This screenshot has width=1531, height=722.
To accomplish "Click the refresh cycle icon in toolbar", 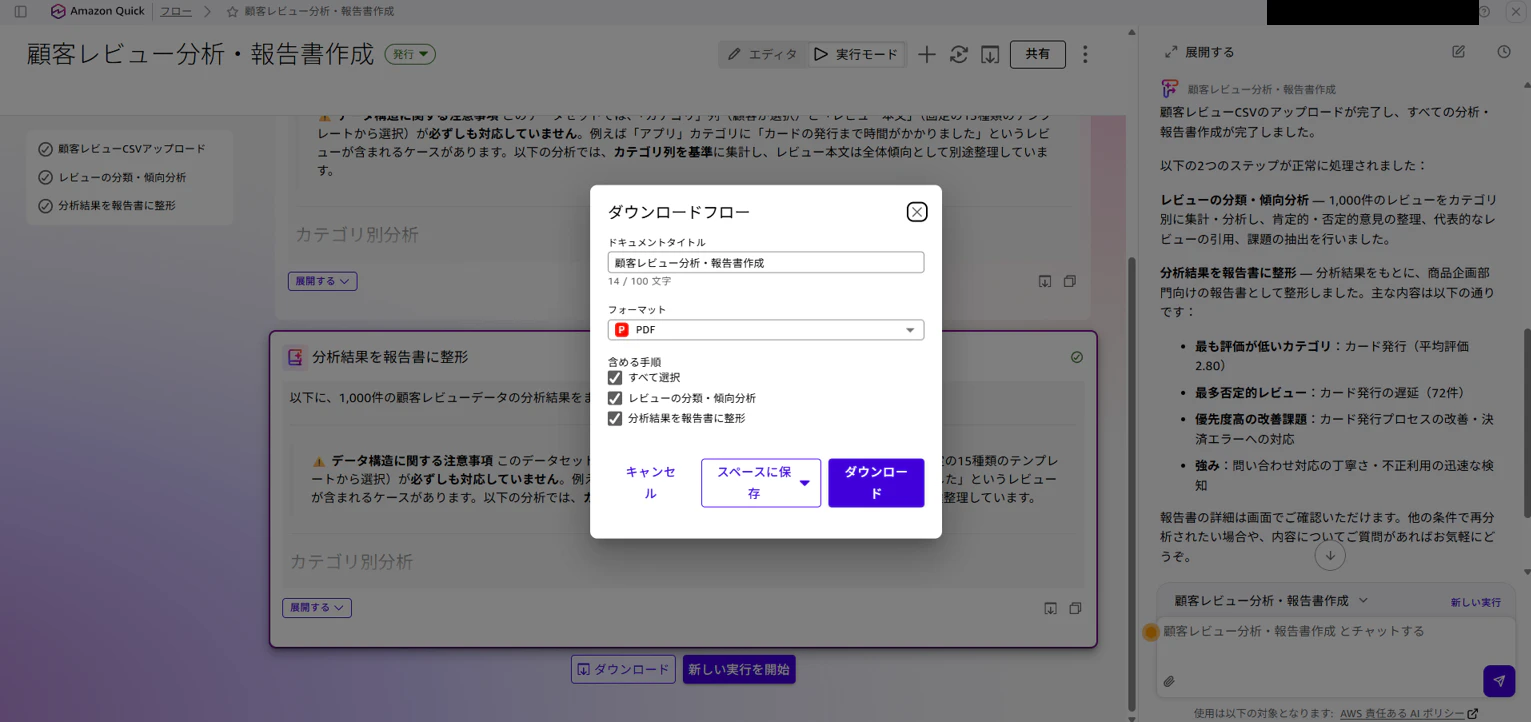I will coord(959,54).
